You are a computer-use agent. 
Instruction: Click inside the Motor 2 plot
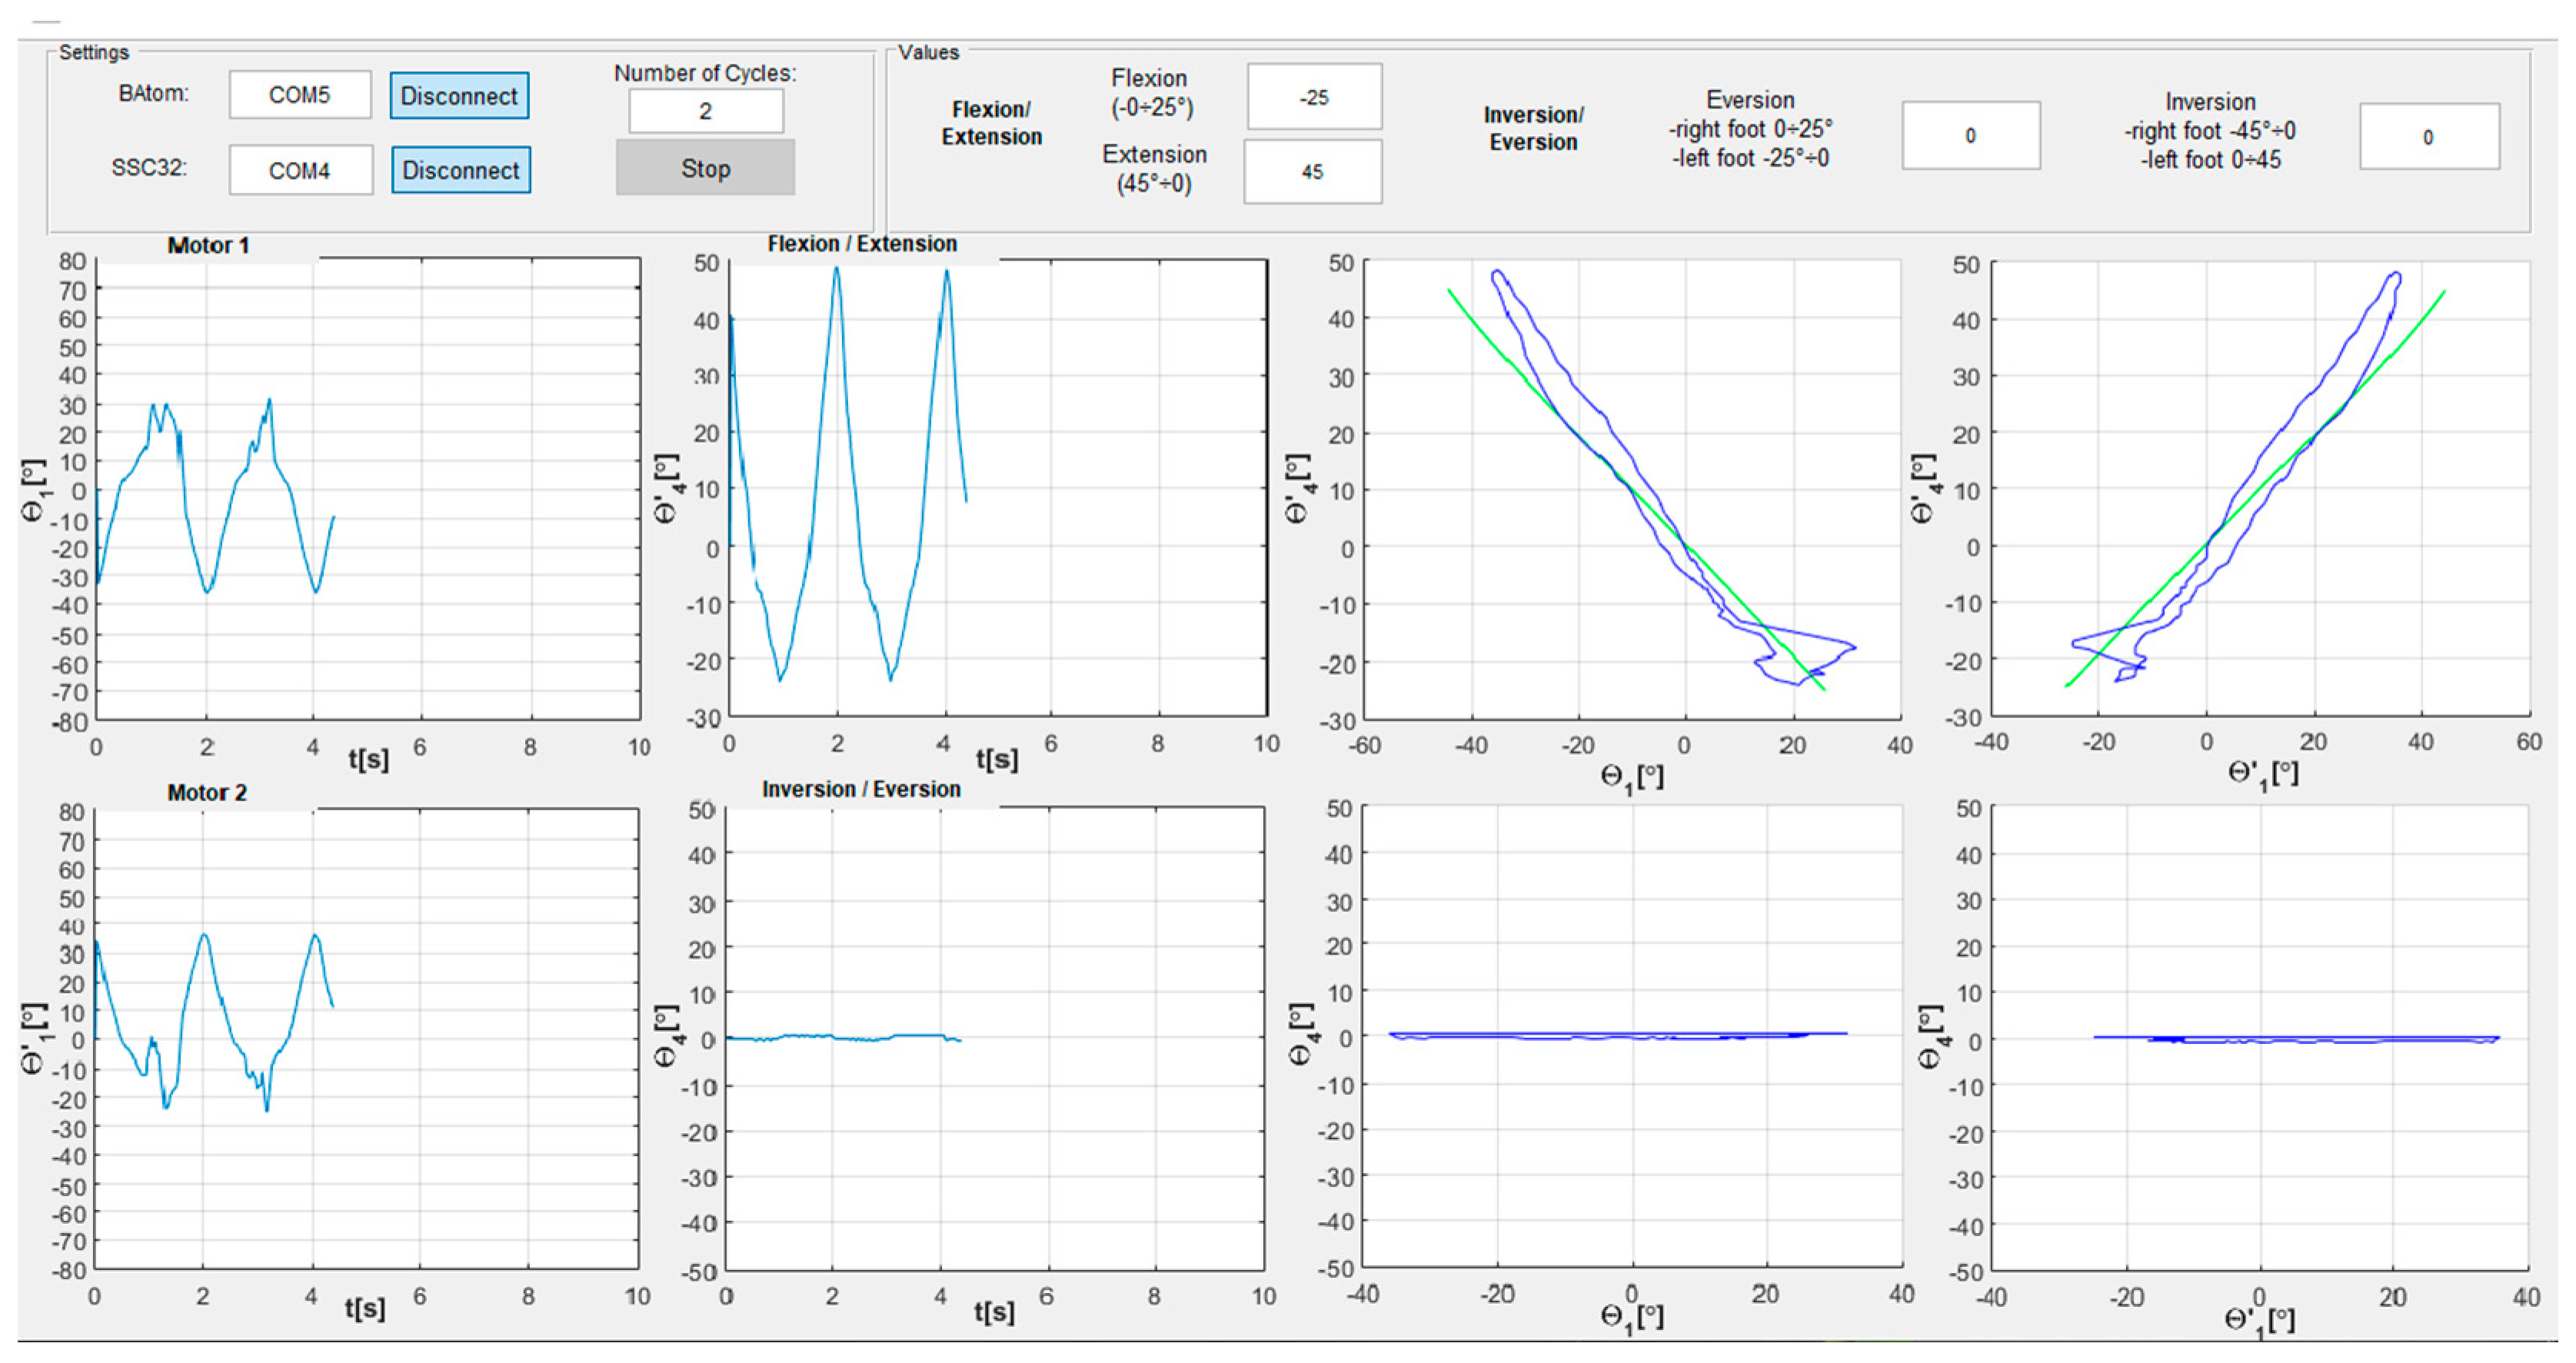click(x=366, y=1040)
